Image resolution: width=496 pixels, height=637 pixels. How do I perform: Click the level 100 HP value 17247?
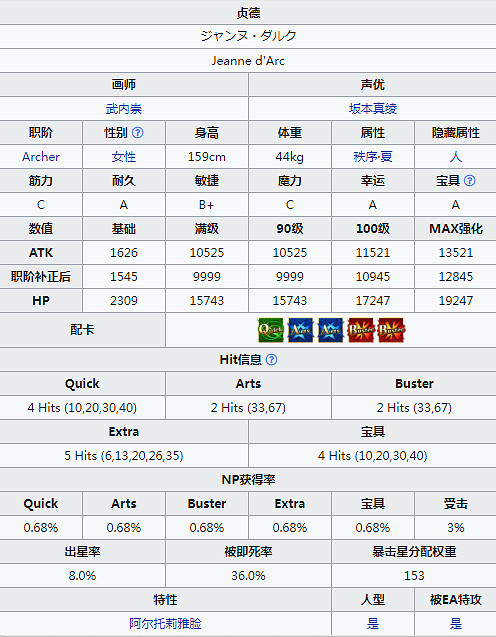373,300
